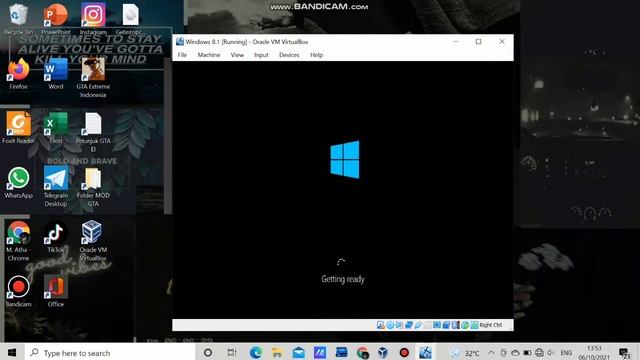Open the notification center icon
The height and width of the screenshot is (360, 640).
pos(624,353)
